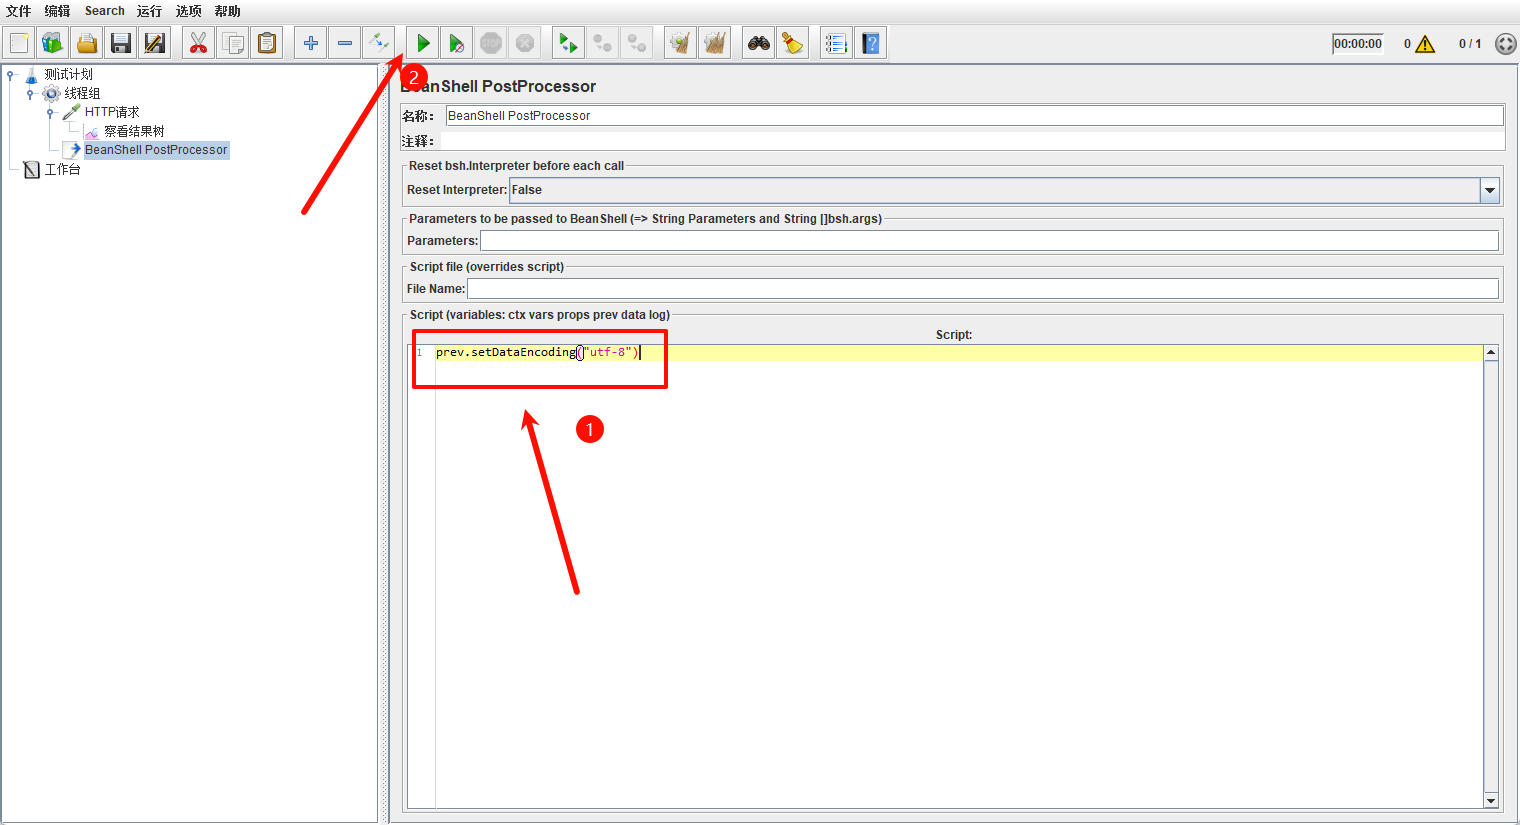Click the 0 / 1 thread count
This screenshot has height=825, width=1520.
pos(1470,44)
